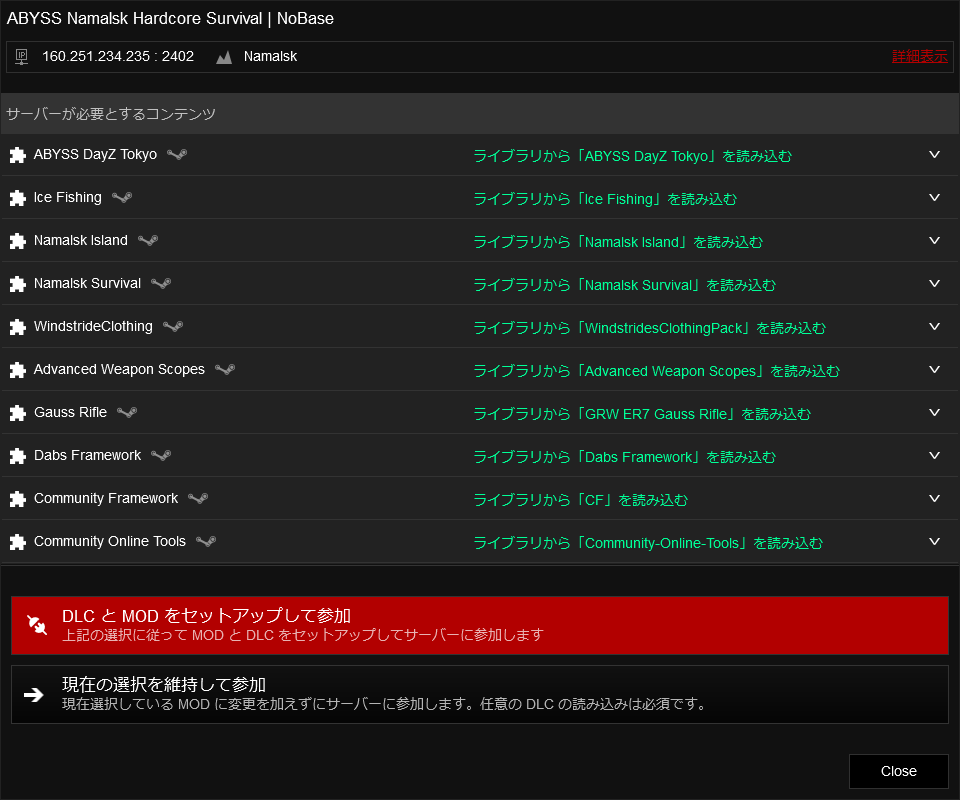The height and width of the screenshot is (800, 960).
Task: Click the puzzle-piece icon of Dabs Framework
Action: point(18,456)
